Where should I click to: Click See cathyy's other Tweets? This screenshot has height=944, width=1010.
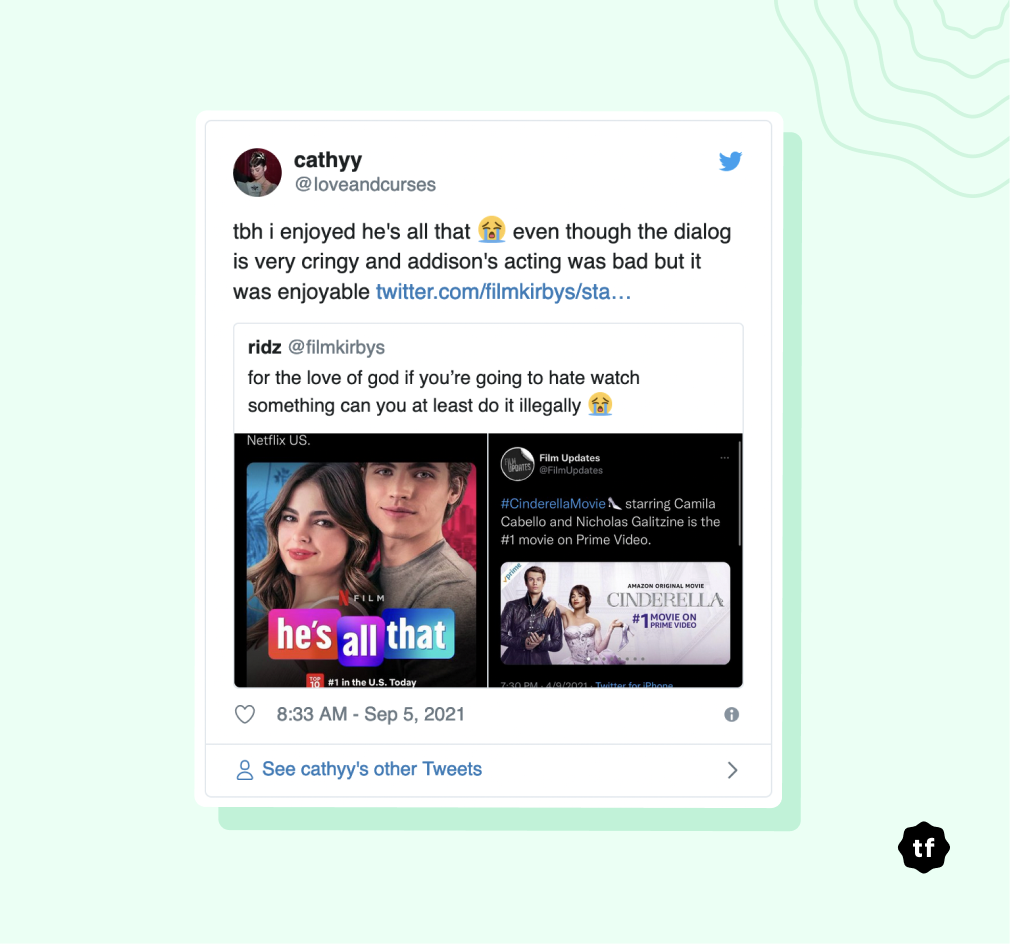pos(372,769)
